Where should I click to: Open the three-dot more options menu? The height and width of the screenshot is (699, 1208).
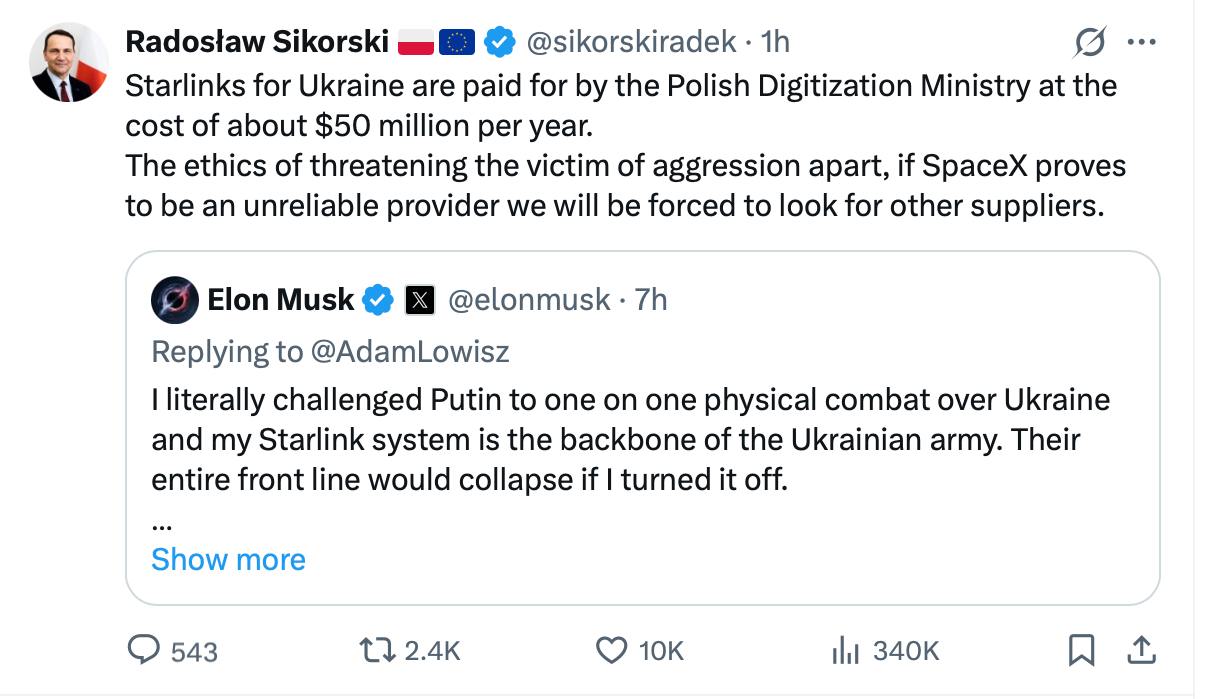pyautogui.click(x=1141, y=43)
